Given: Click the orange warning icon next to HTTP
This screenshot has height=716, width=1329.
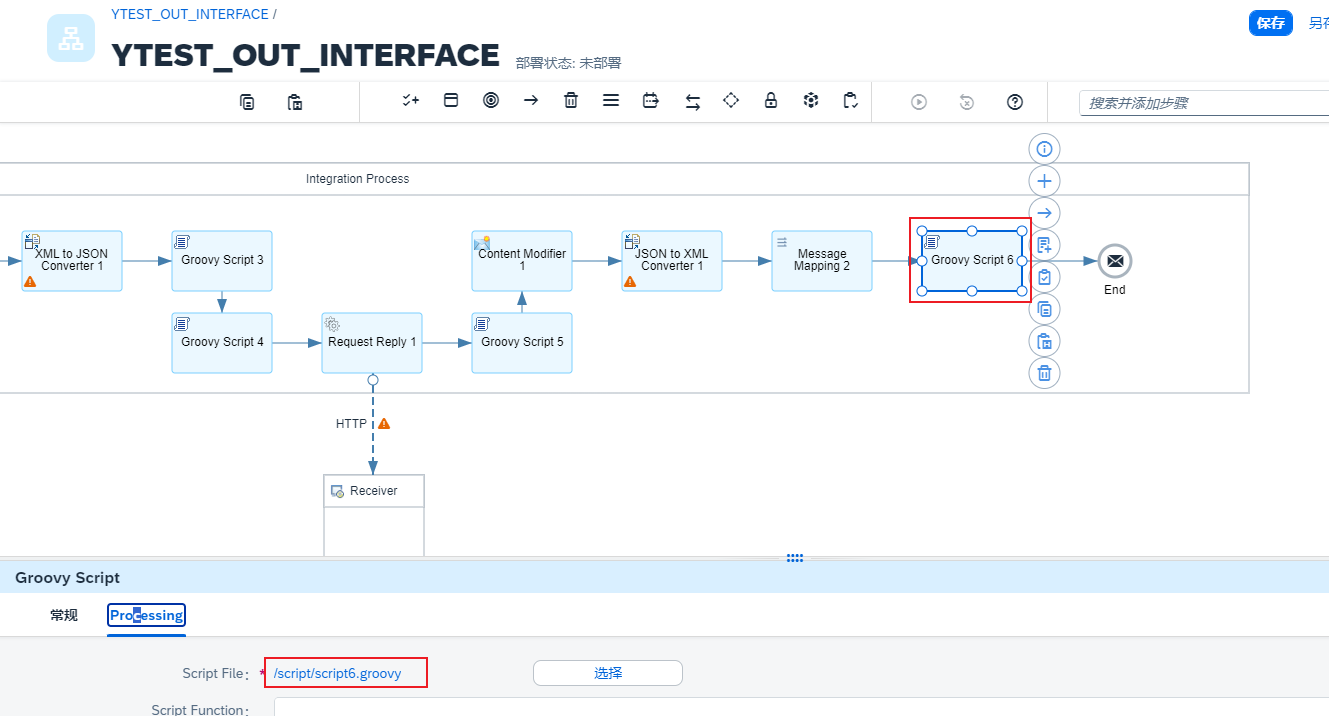Looking at the screenshot, I should 384,424.
